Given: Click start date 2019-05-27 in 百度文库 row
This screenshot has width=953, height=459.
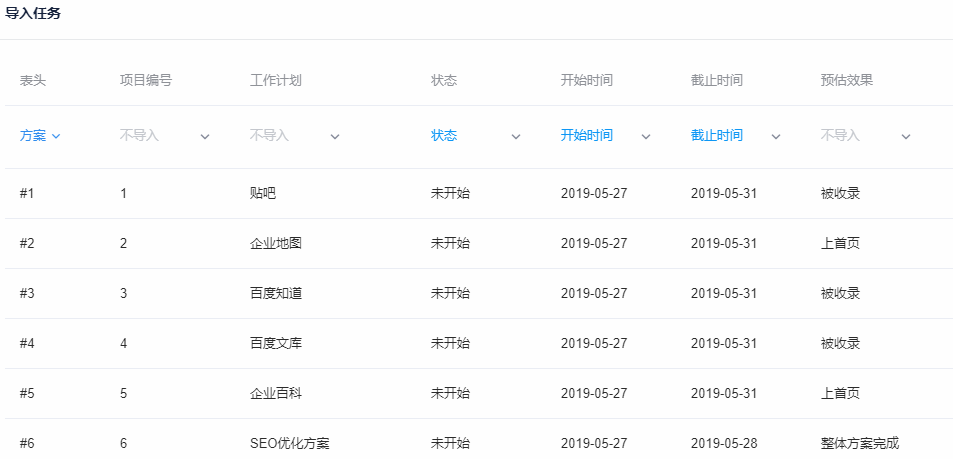Looking at the screenshot, I should [x=594, y=343].
